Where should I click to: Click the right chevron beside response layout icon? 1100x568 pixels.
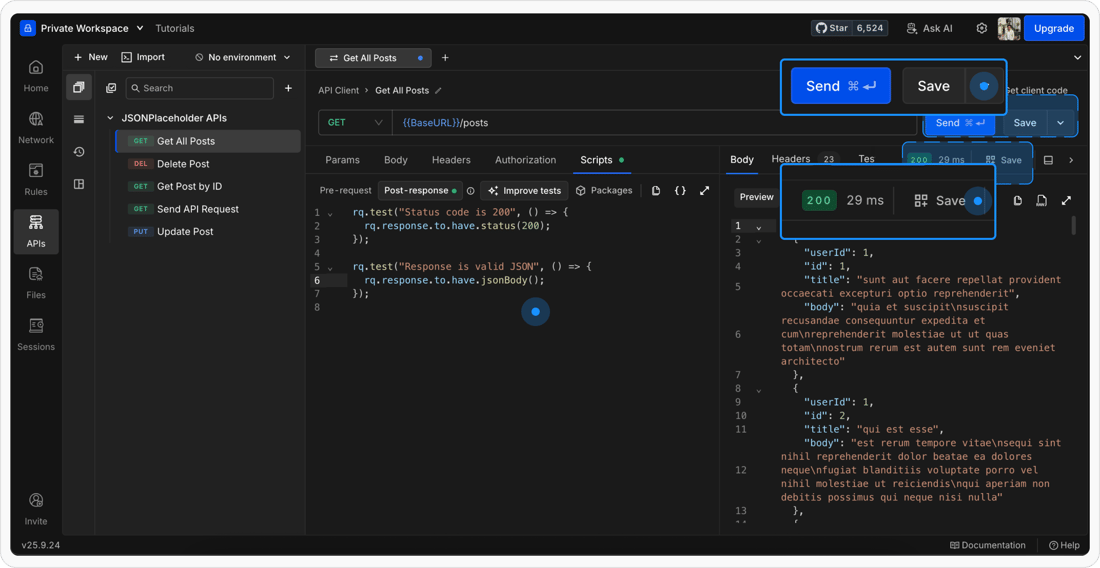[x=1071, y=160]
